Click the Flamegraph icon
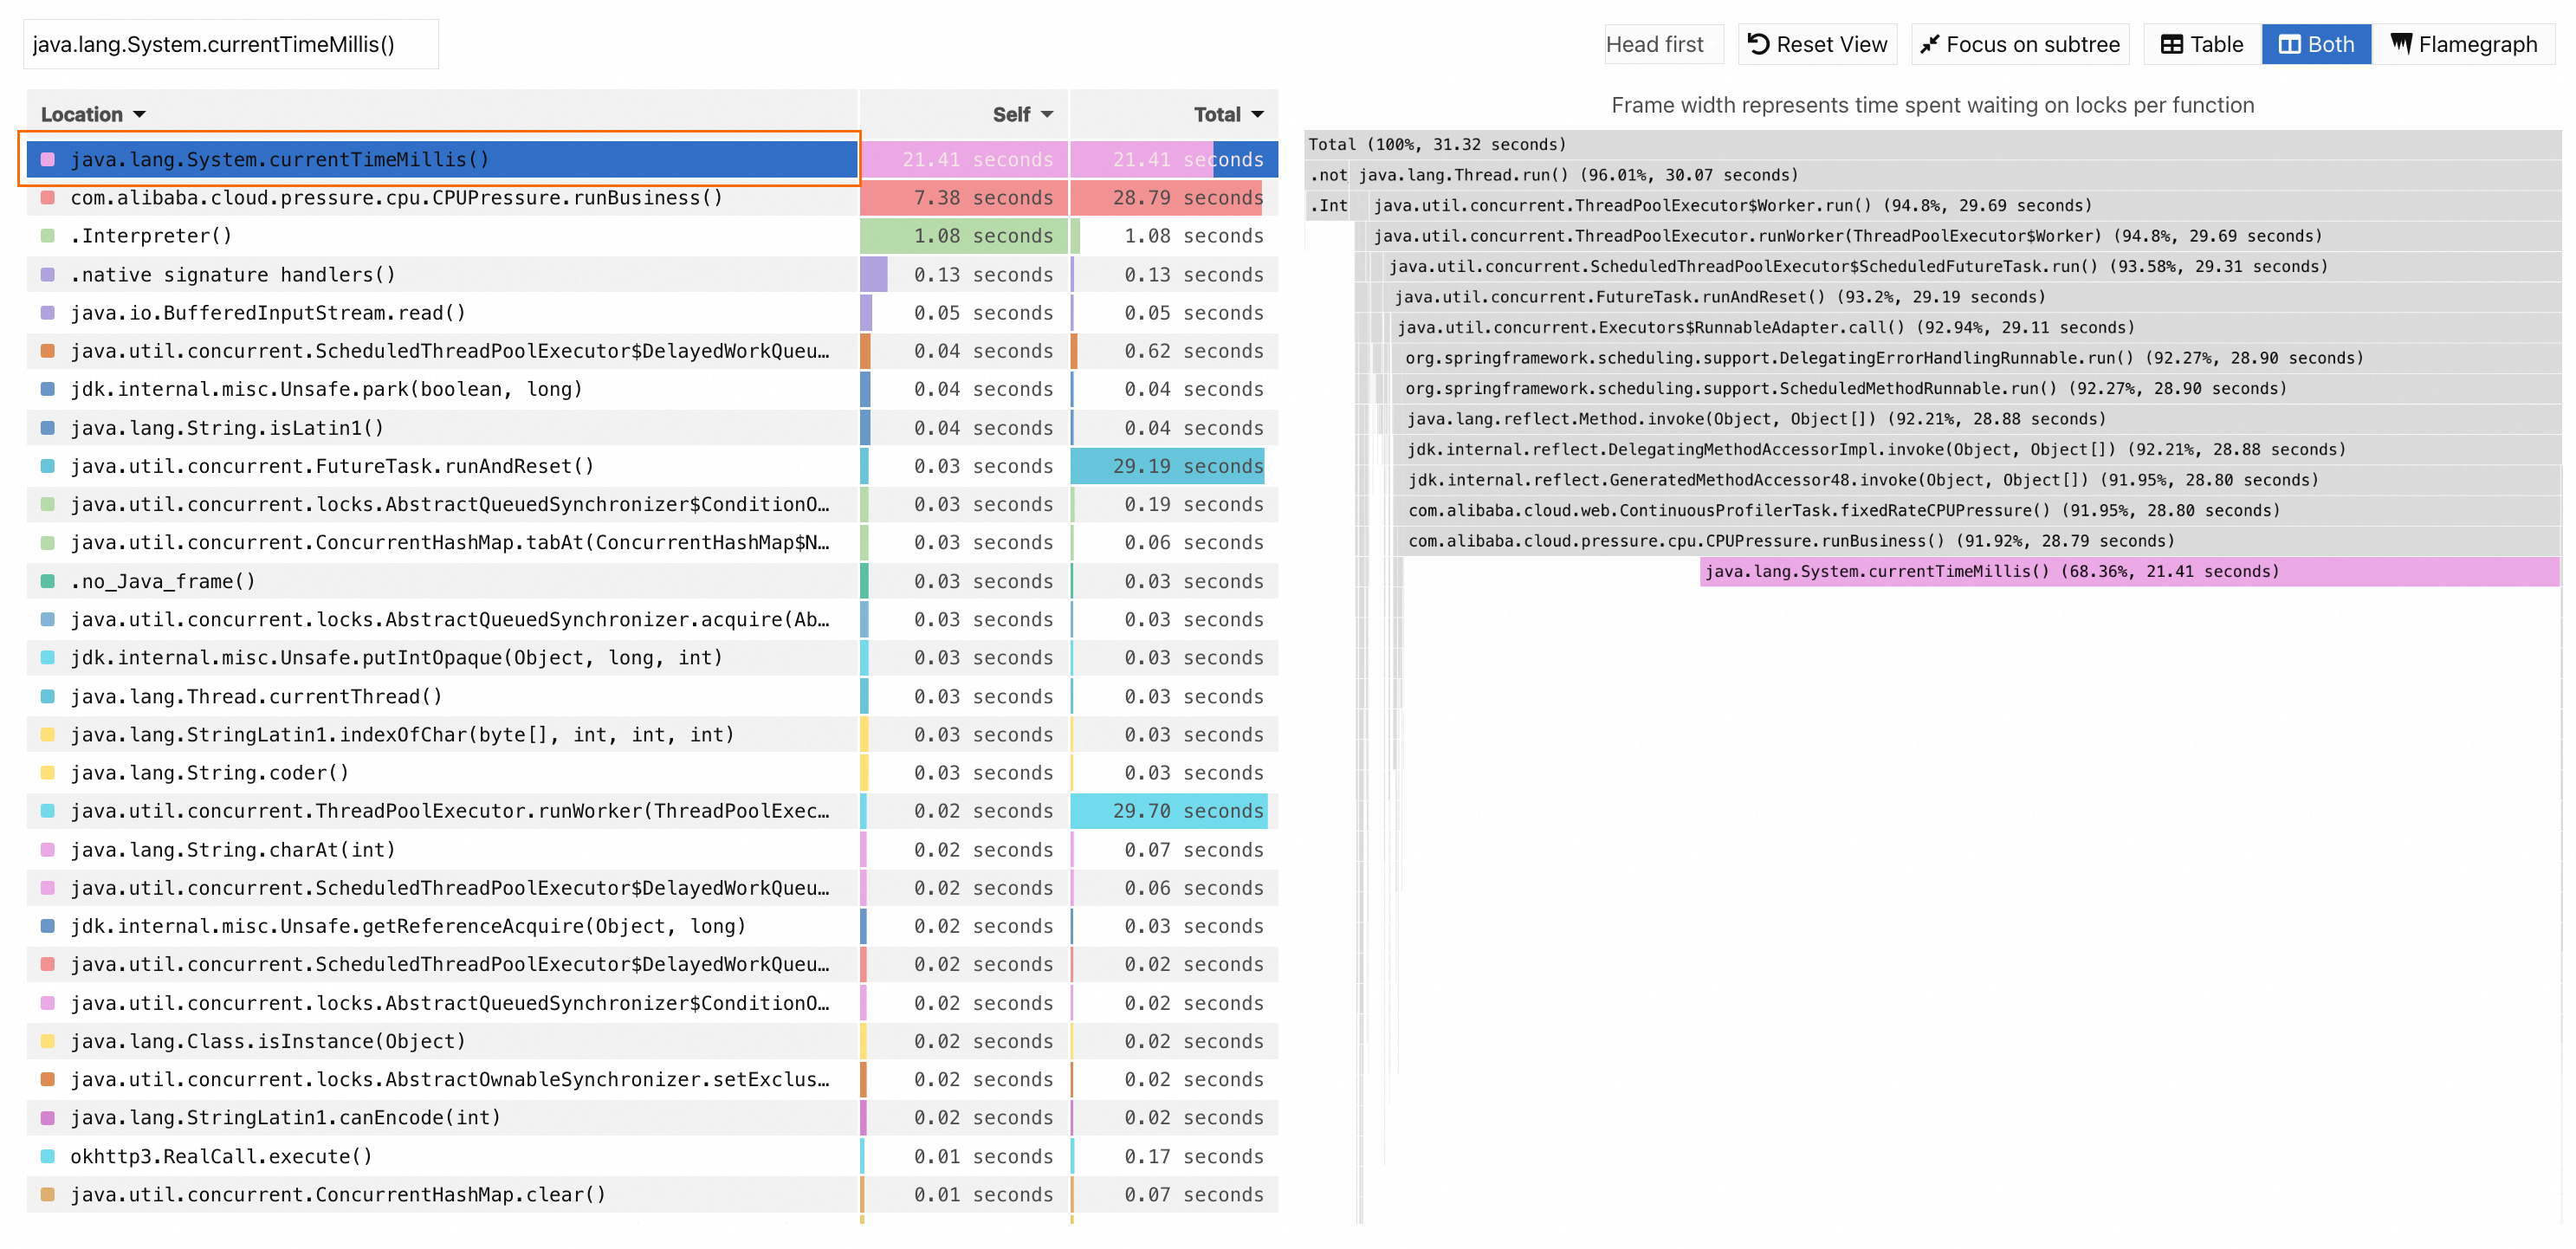 pyautogui.click(x=2401, y=43)
